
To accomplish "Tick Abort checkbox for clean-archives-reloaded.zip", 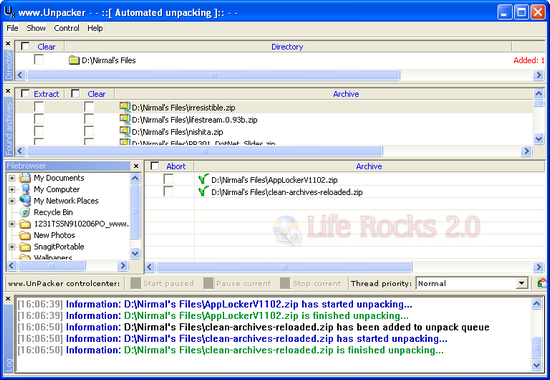I will click(169, 192).
